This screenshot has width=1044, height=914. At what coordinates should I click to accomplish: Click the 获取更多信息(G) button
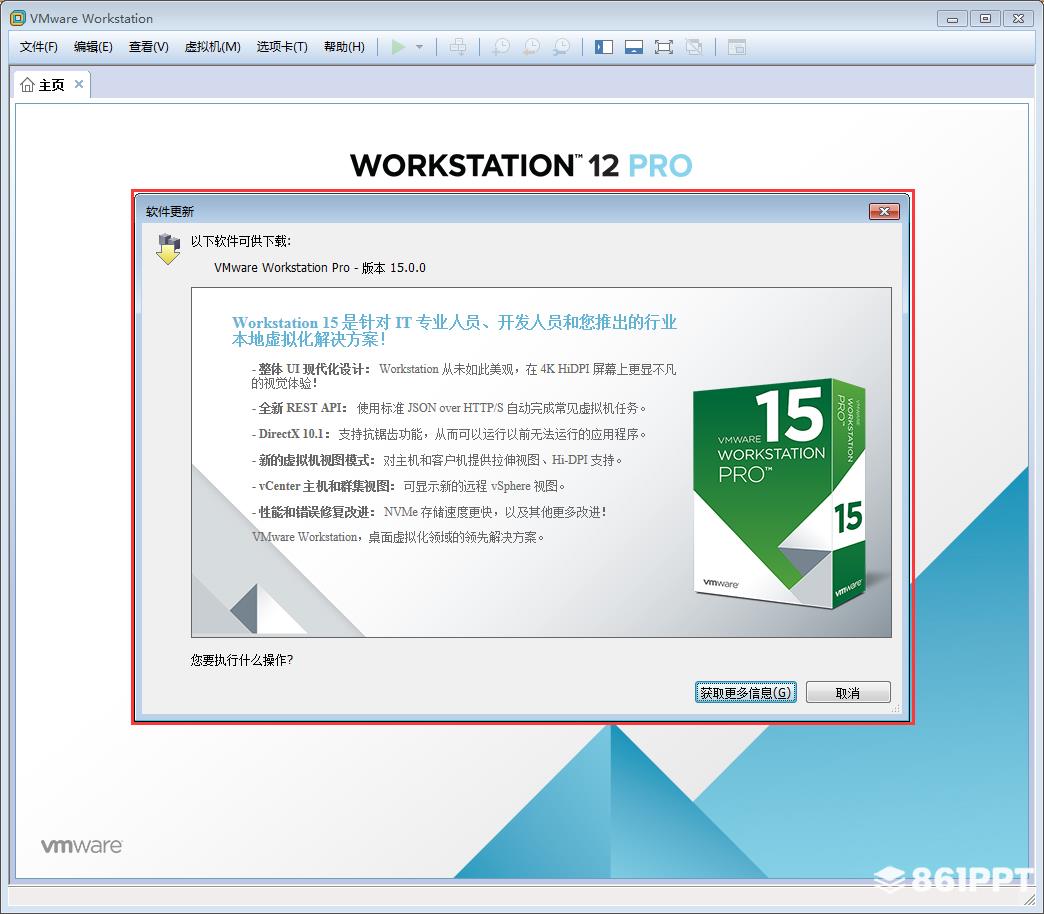(746, 692)
